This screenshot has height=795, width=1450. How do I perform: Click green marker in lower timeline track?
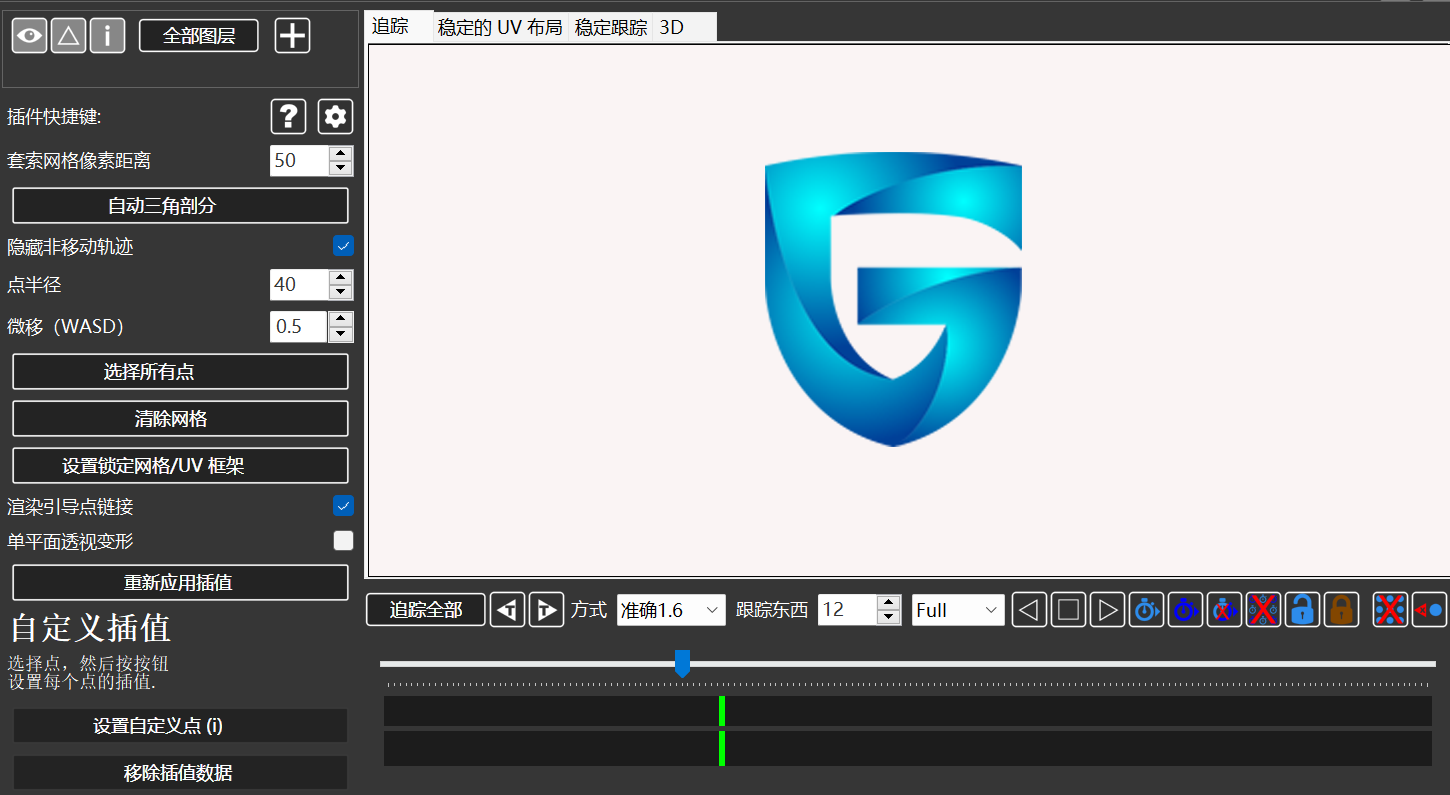click(x=722, y=749)
